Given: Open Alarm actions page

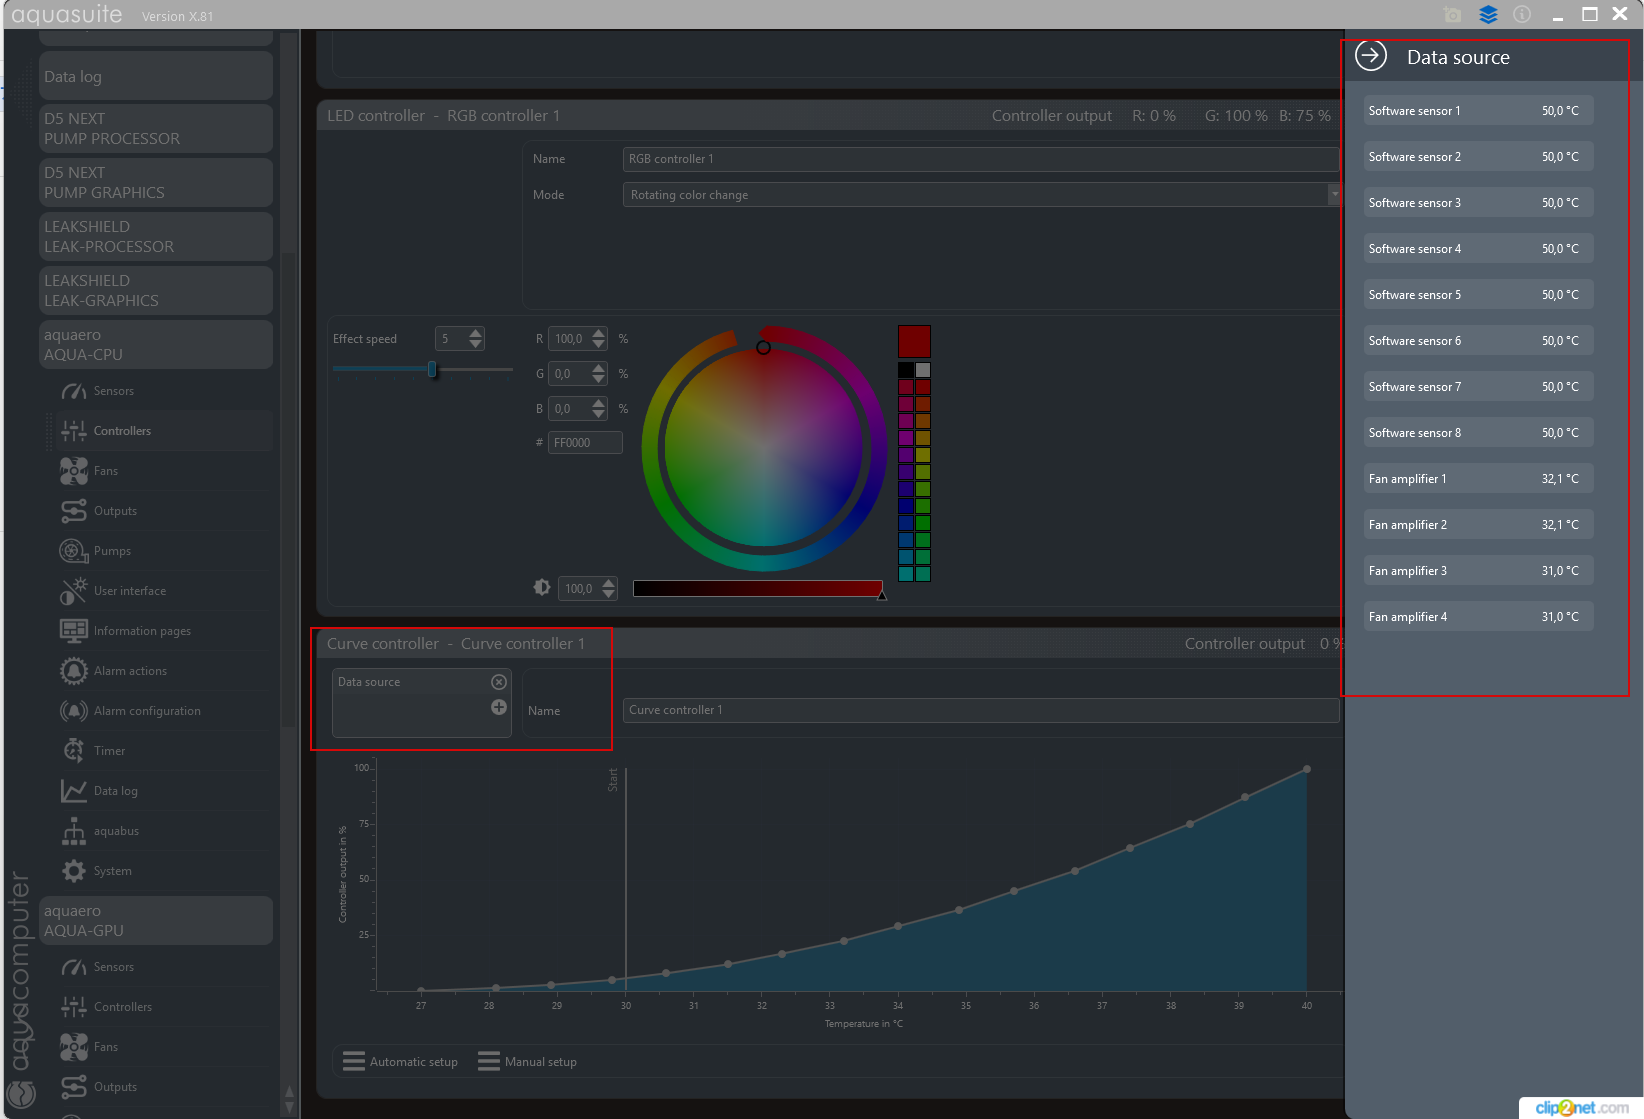Looking at the screenshot, I should point(129,671).
